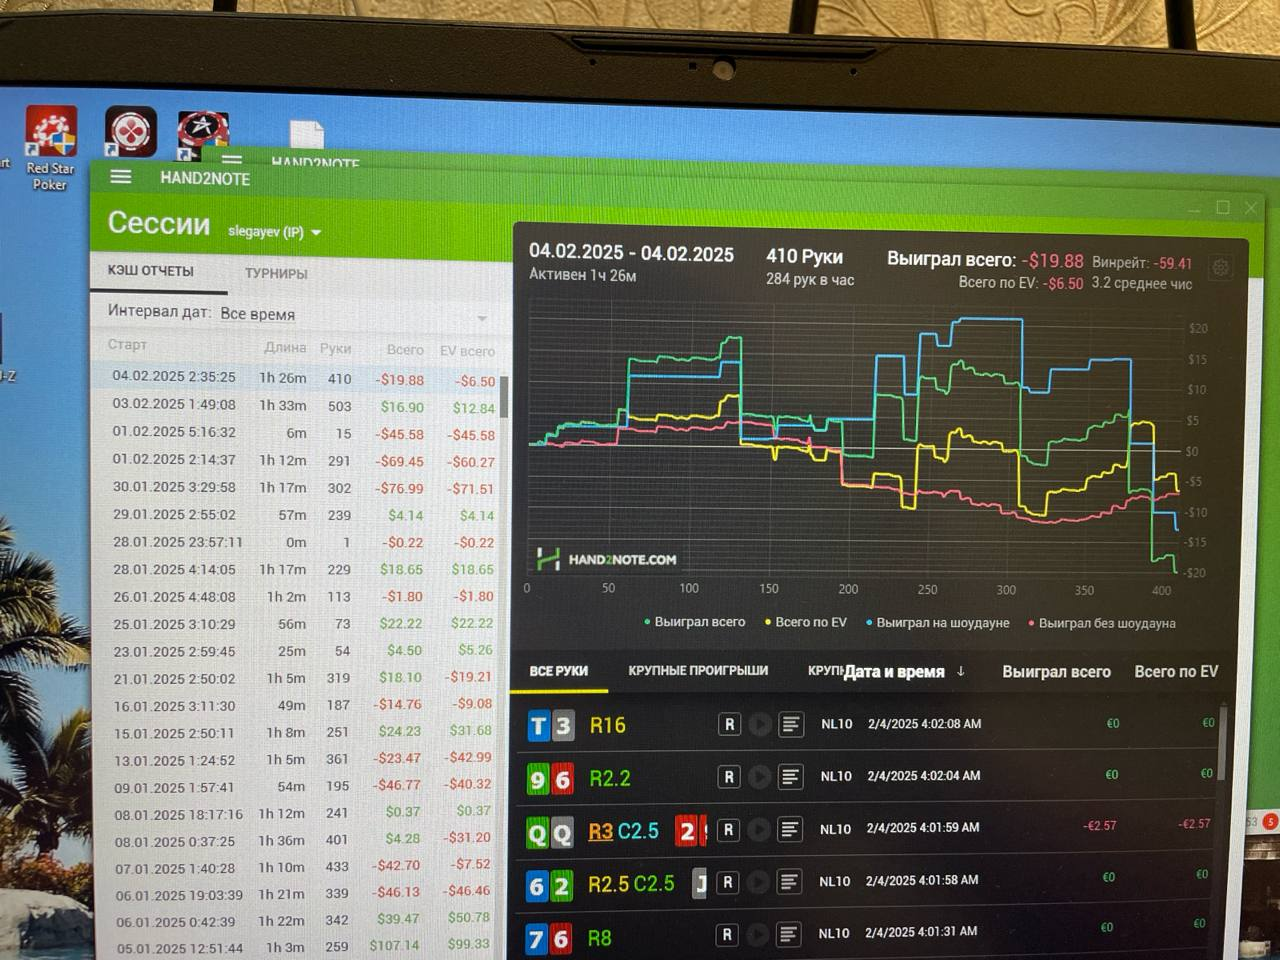
Task: Open the PokerStars spade desktop shortcut
Action: pos(203,135)
